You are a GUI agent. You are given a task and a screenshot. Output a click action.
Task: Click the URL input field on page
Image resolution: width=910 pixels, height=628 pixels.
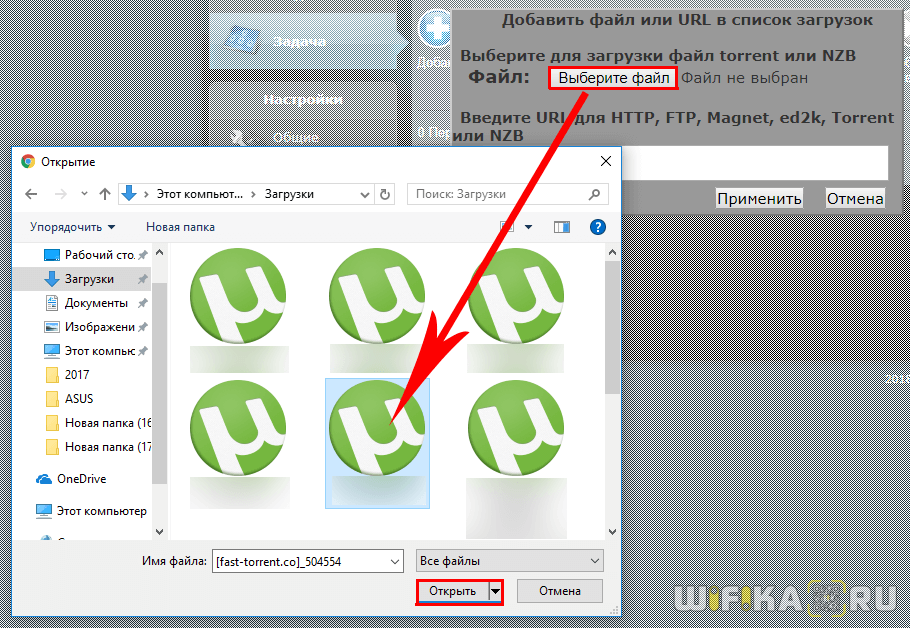click(x=754, y=163)
